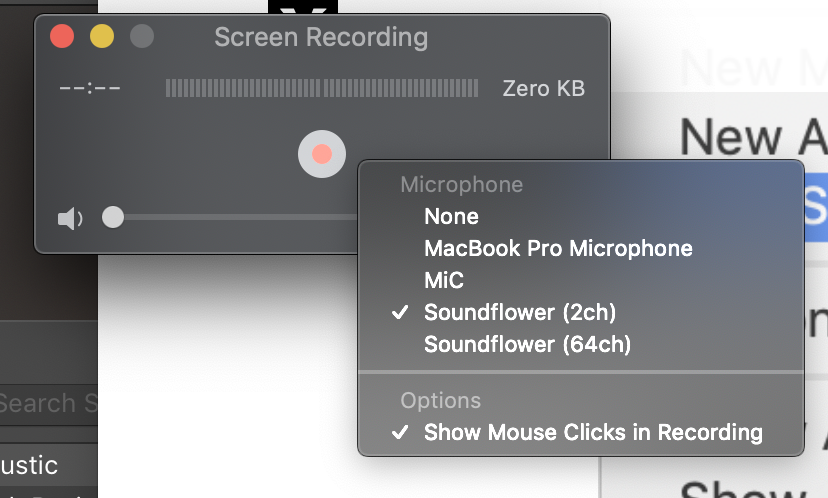Click the checkmark beside Soundflower (2ch)
This screenshot has width=828, height=498.
point(400,313)
